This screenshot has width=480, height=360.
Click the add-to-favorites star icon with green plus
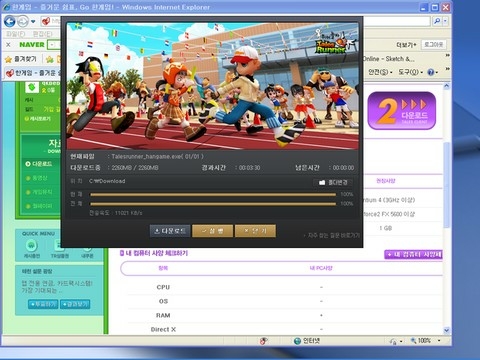(50, 59)
